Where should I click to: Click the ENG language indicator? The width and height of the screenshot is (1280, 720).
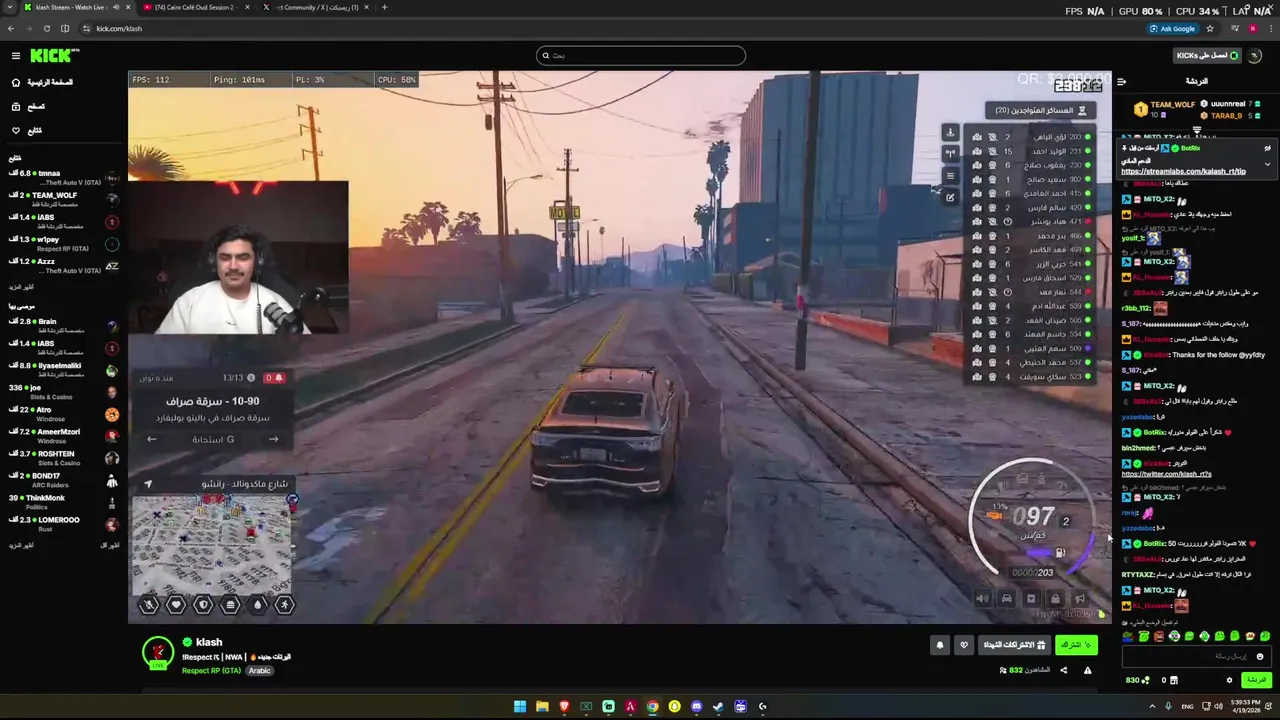[x=1187, y=706]
